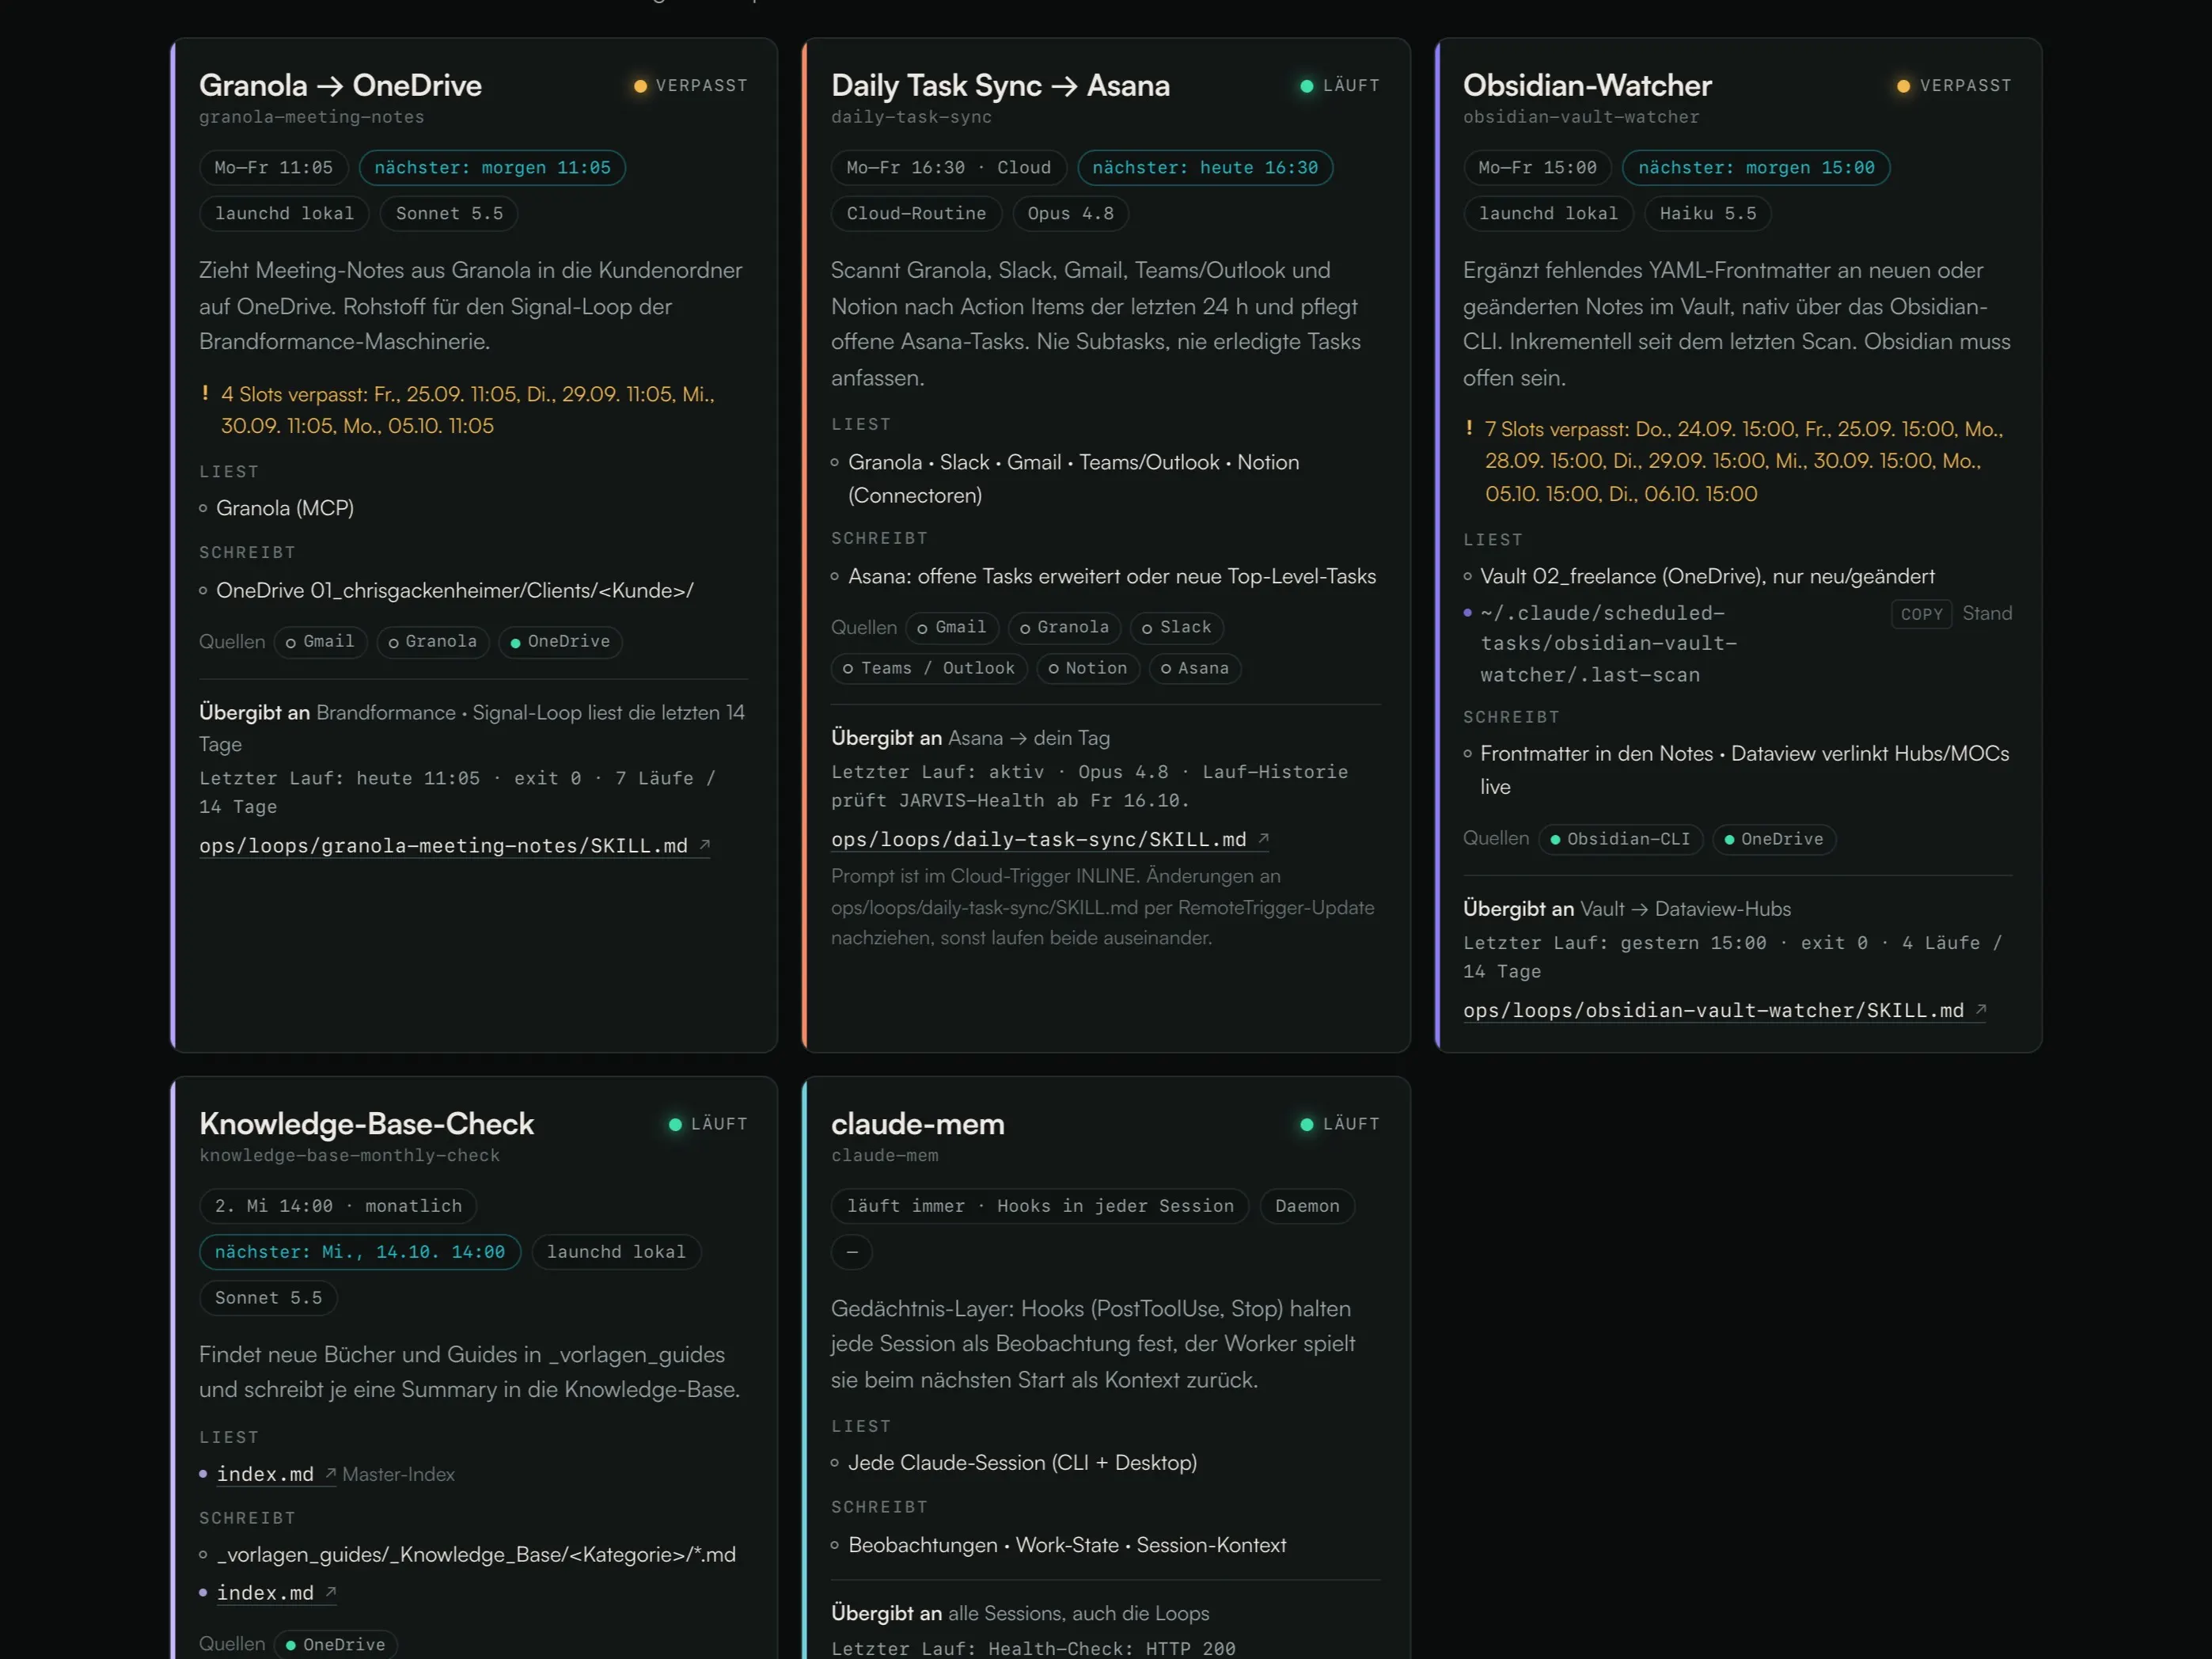Click OneDrive source chip in Granola → OneDrive card
Screen dimensions: 2212x1659
pos(560,642)
